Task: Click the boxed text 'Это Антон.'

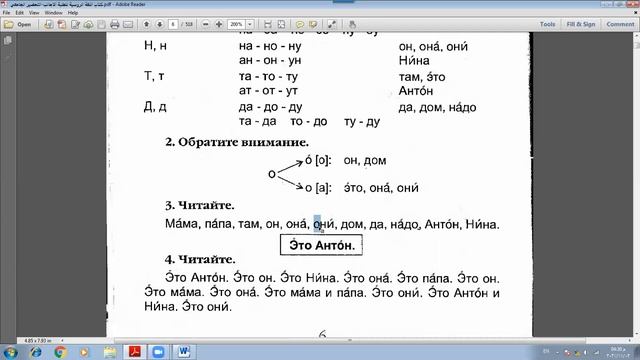Action: (x=321, y=245)
